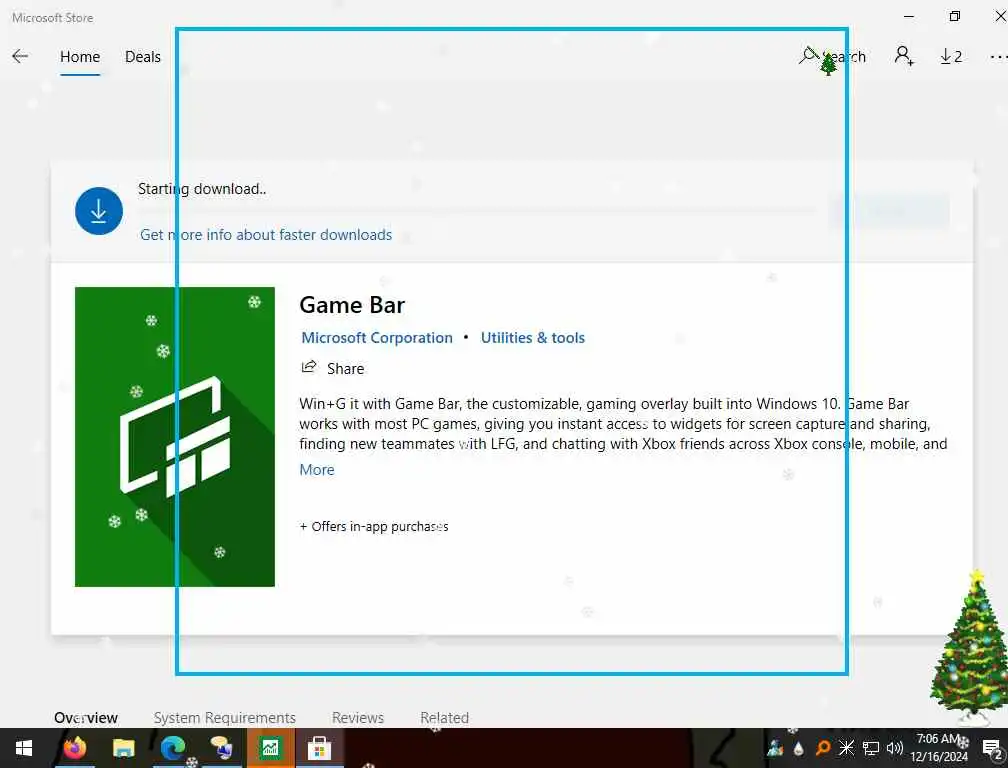Screen dimensions: 1008x768
Task: Open the Utilities & tools category link
Action: click(x=532, y=337)
